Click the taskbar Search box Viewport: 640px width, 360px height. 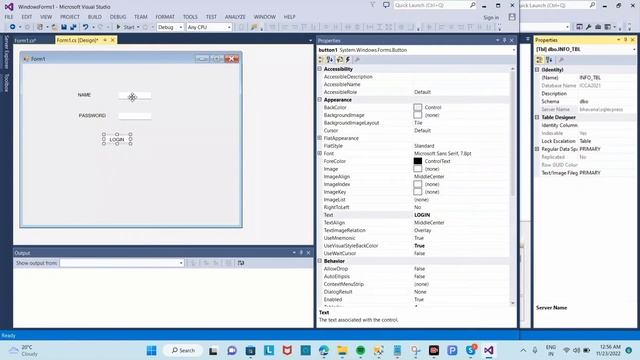pos(183,350)
